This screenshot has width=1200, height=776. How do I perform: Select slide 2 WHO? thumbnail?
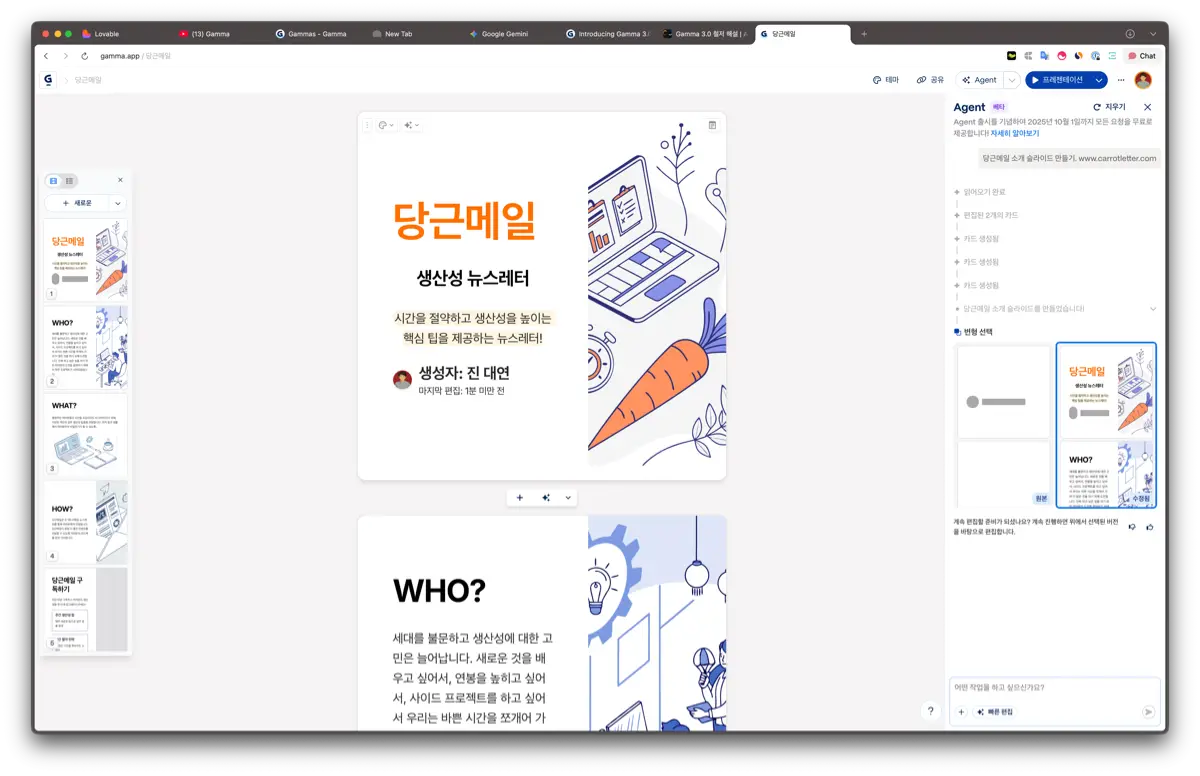click(x=86, y=346)
